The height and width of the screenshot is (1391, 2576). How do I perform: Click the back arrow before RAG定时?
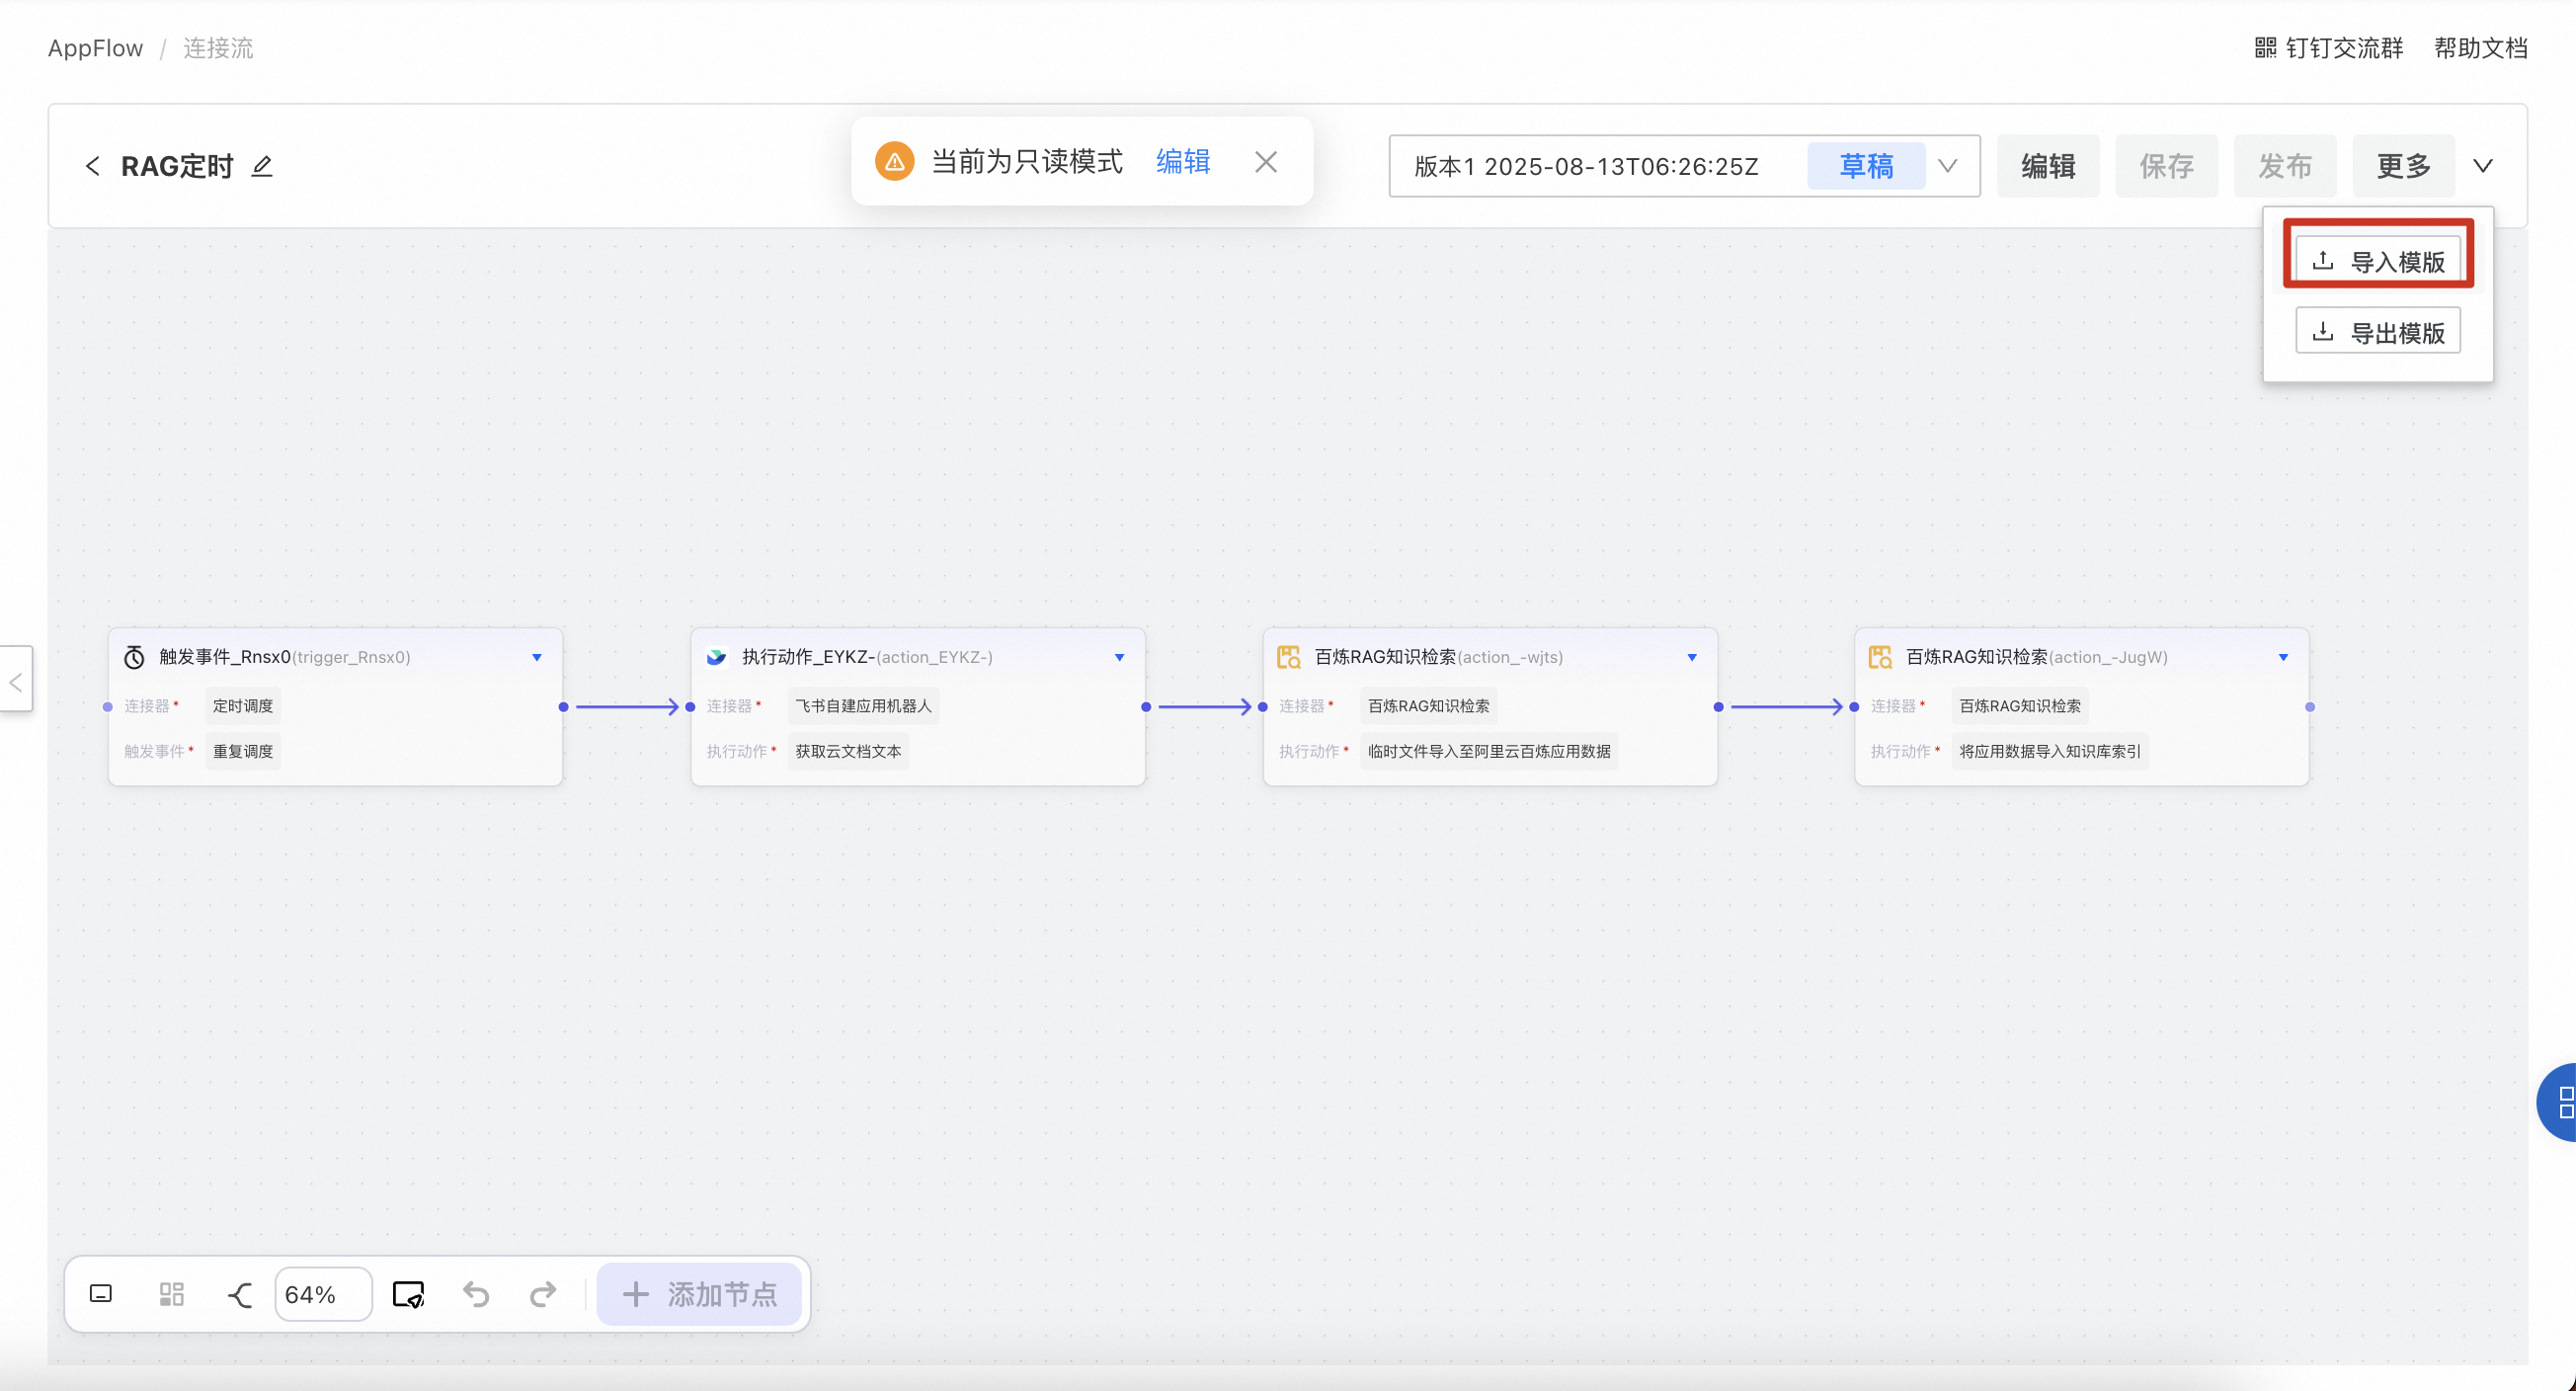click(x=93, y=166)
